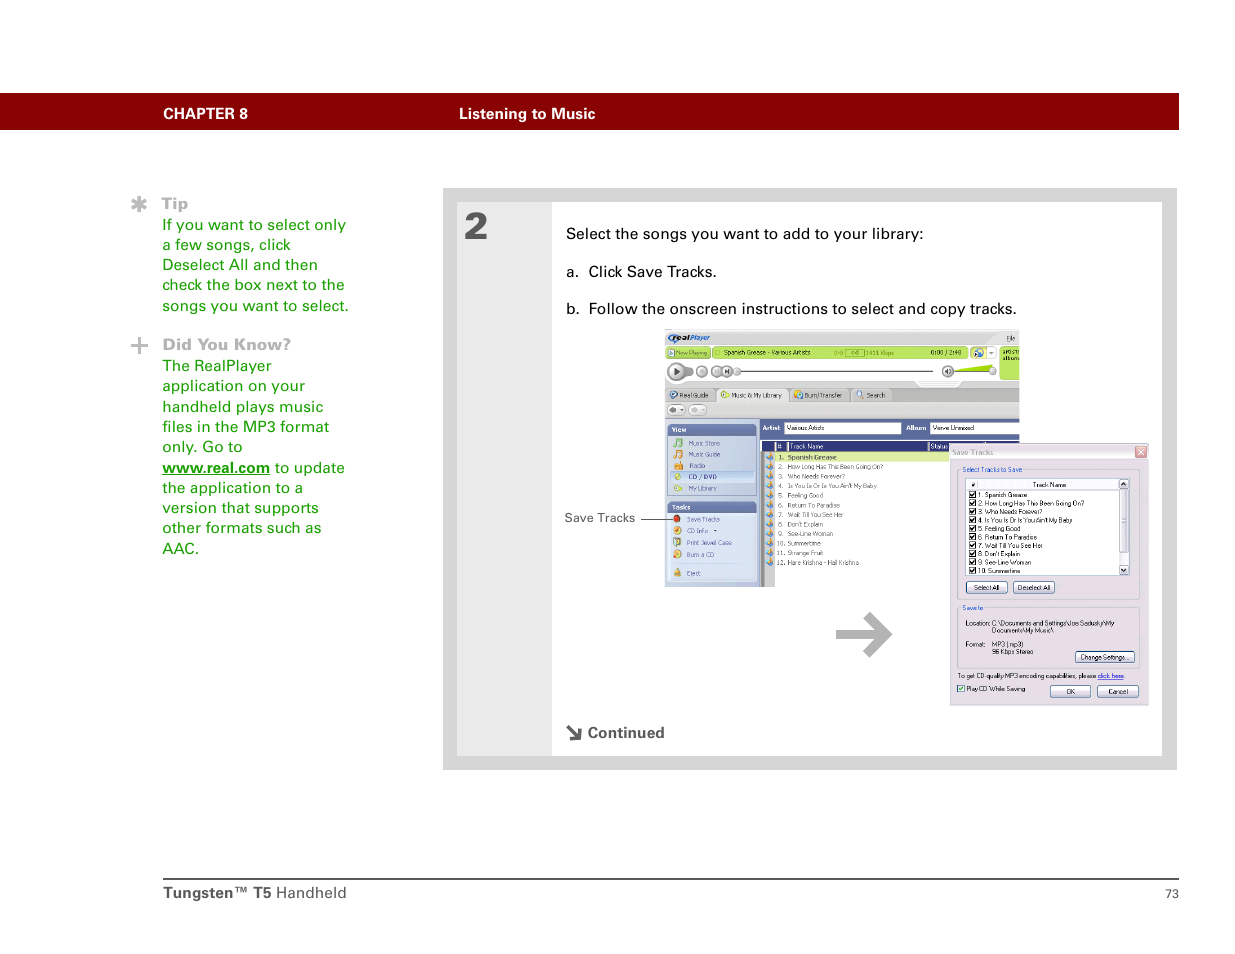
Task: Uncheck track 1 Spanish Grease in Save Tracks
Action: [972, 494]
